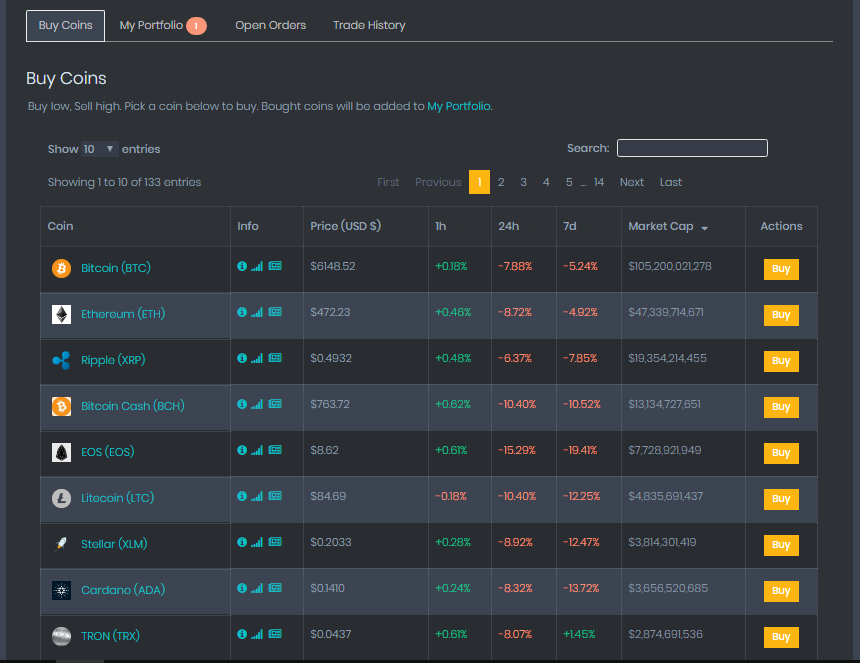Screen dimensions: 860x664
Task: Switch to the Open Orders tab
Action: (x=270, y=26)
